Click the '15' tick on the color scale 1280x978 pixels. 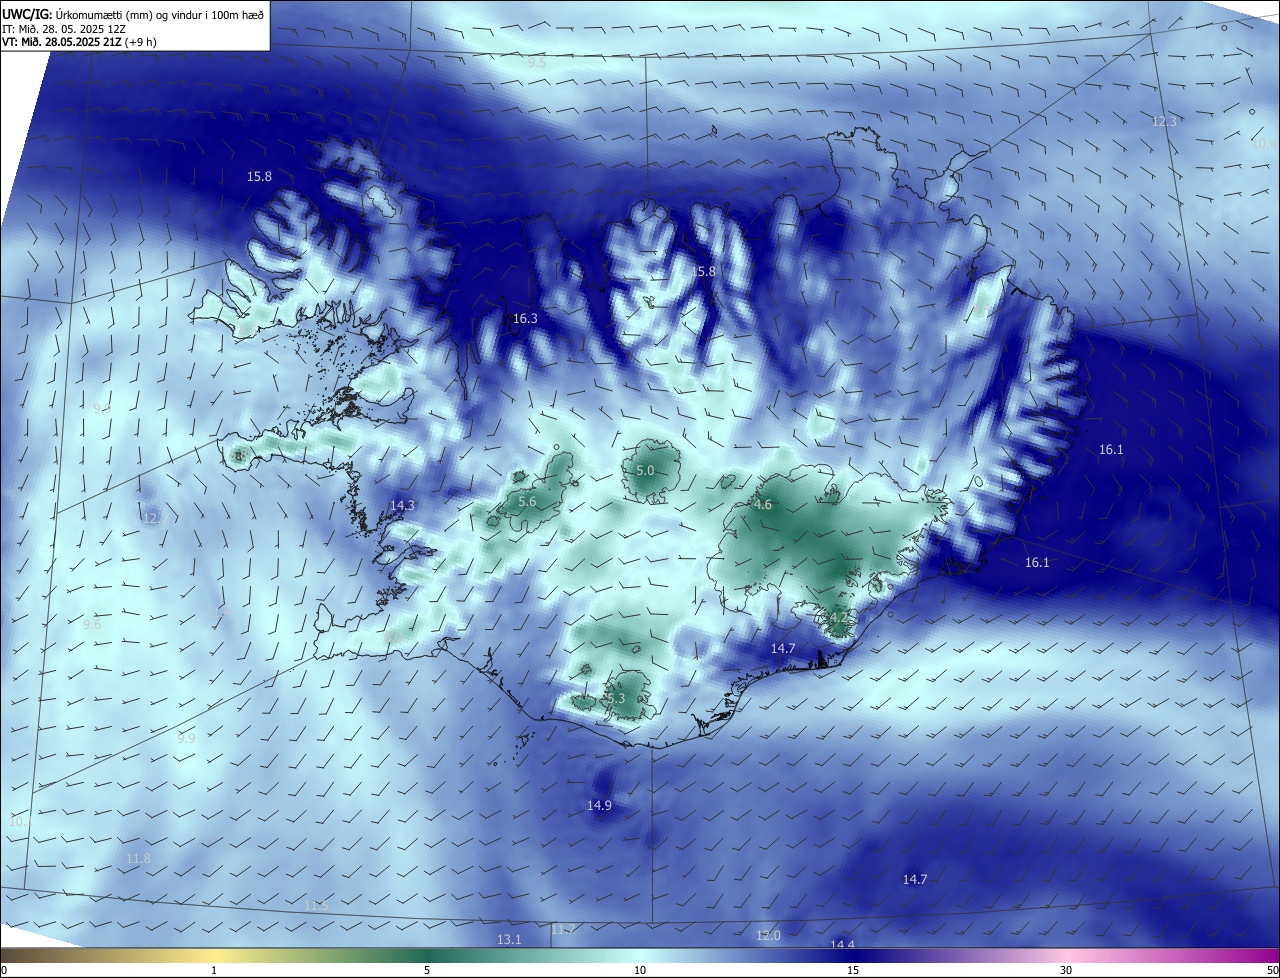[853, 970]
